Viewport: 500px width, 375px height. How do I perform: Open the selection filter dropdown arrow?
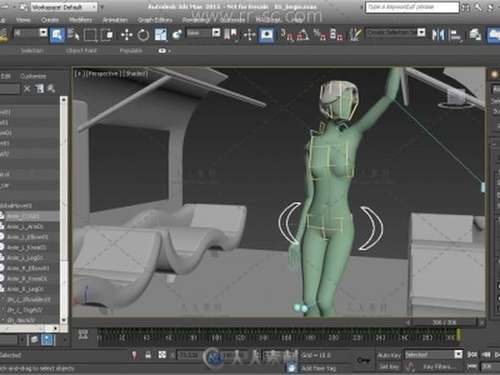[43, 33]
